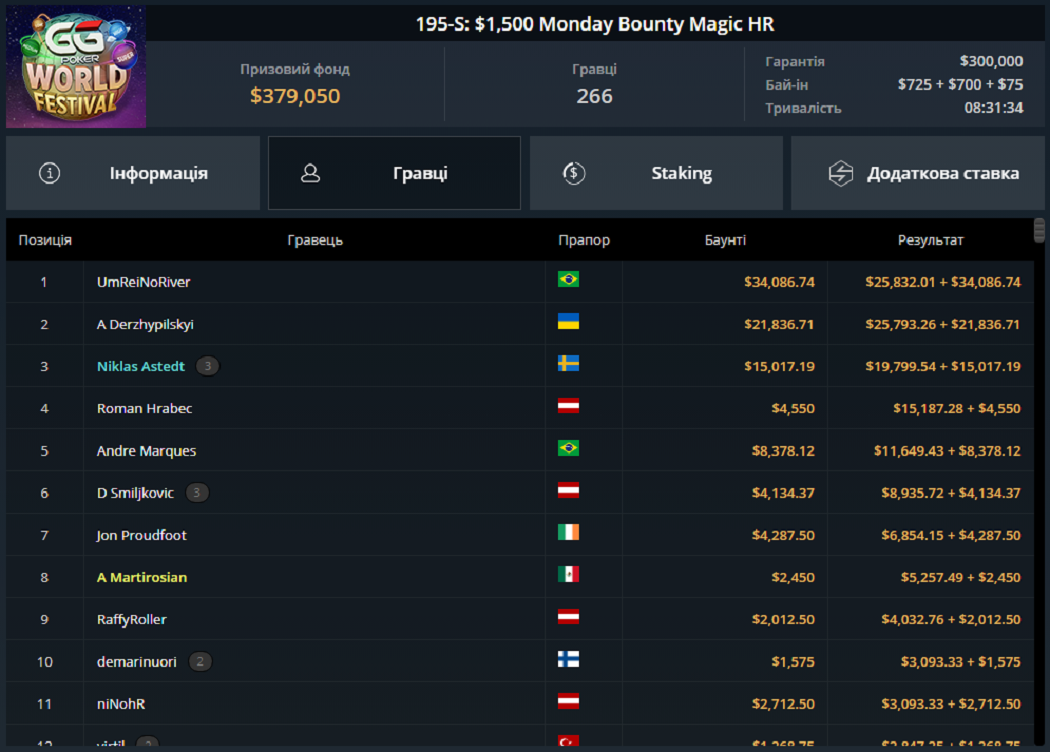Click the Brazil flag next to UmReiNoRiver

coord(571,282)
